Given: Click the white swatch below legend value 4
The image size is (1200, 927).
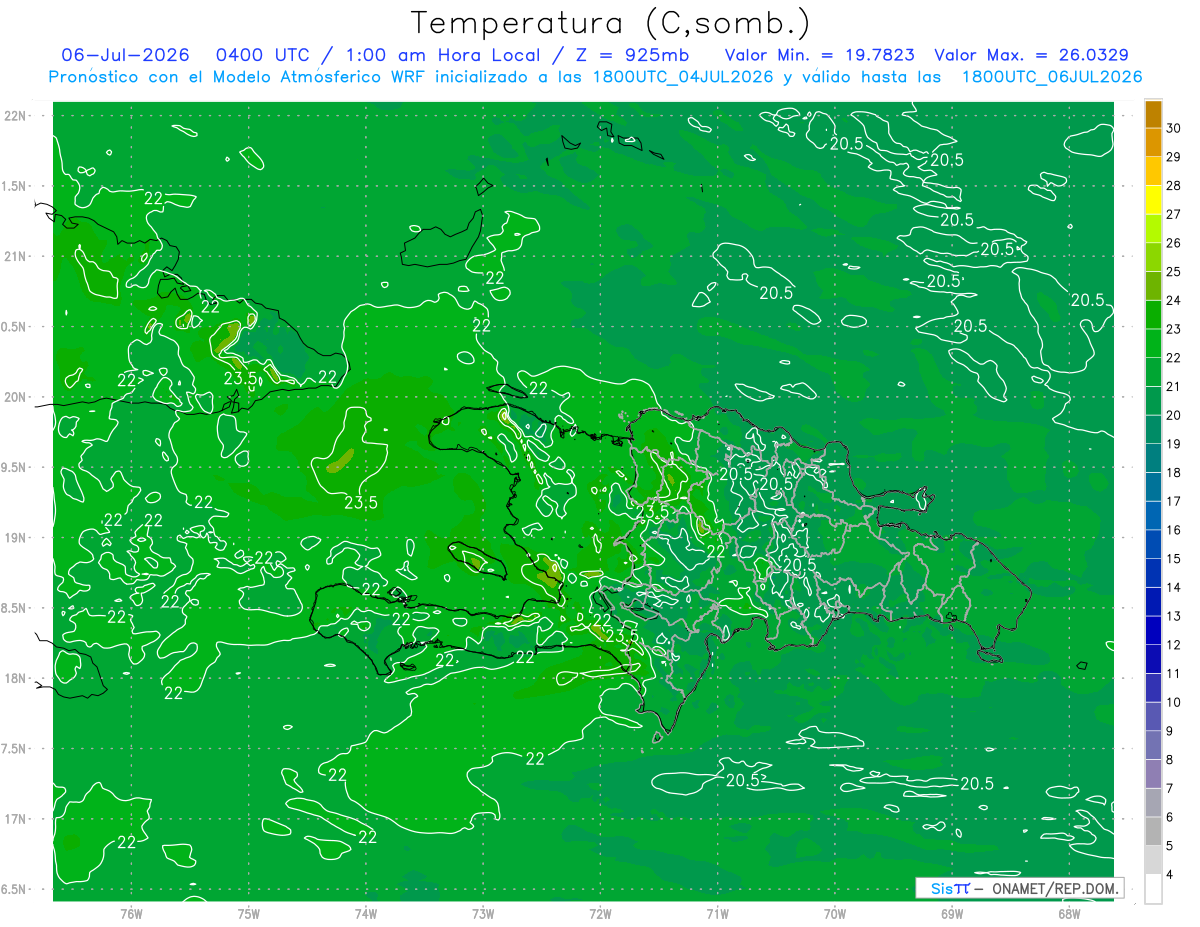Looking at the screenshot, I should point(1153,889).
